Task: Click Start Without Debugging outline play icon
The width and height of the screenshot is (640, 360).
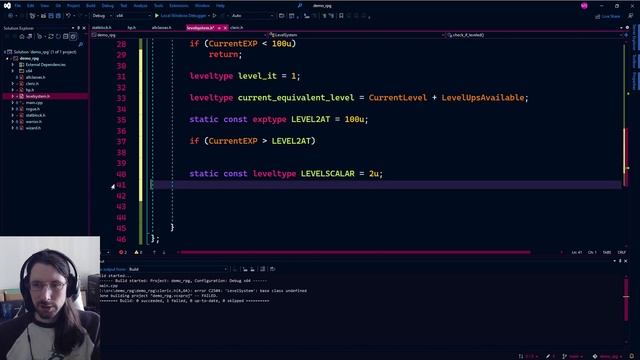Action: 214,16
